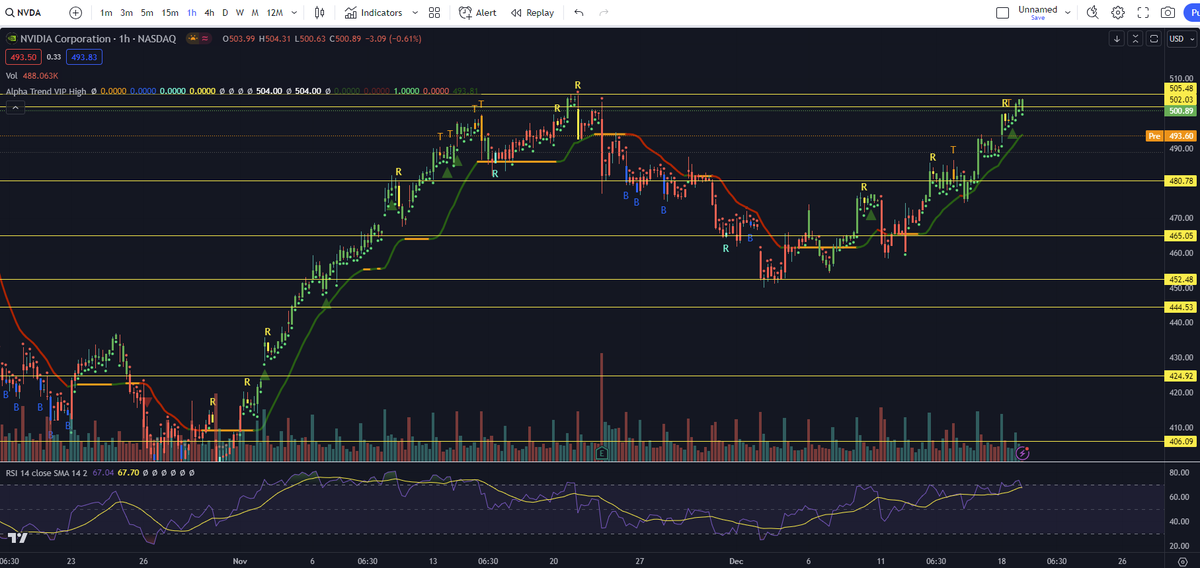This screenshot has height=568, width=1200.
Task: Select the 3m timeframe
Action: pos(126,13)
